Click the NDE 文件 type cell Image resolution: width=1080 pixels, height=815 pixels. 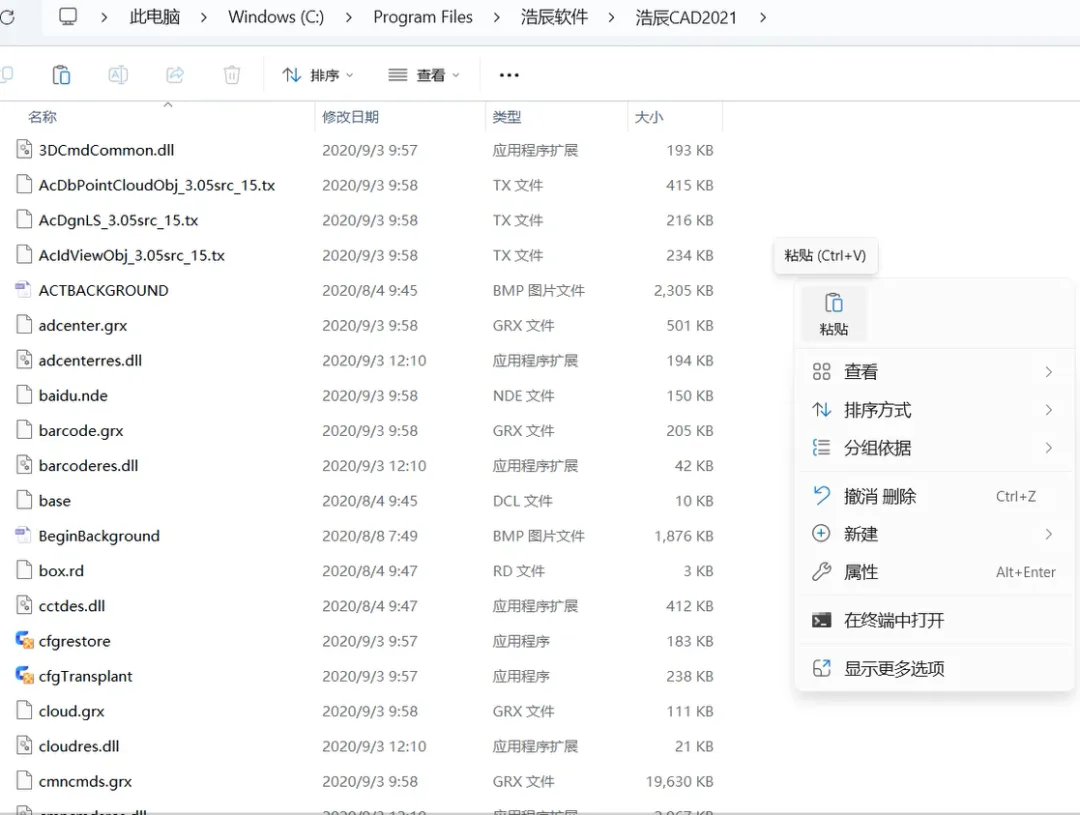tap(523, 395)
